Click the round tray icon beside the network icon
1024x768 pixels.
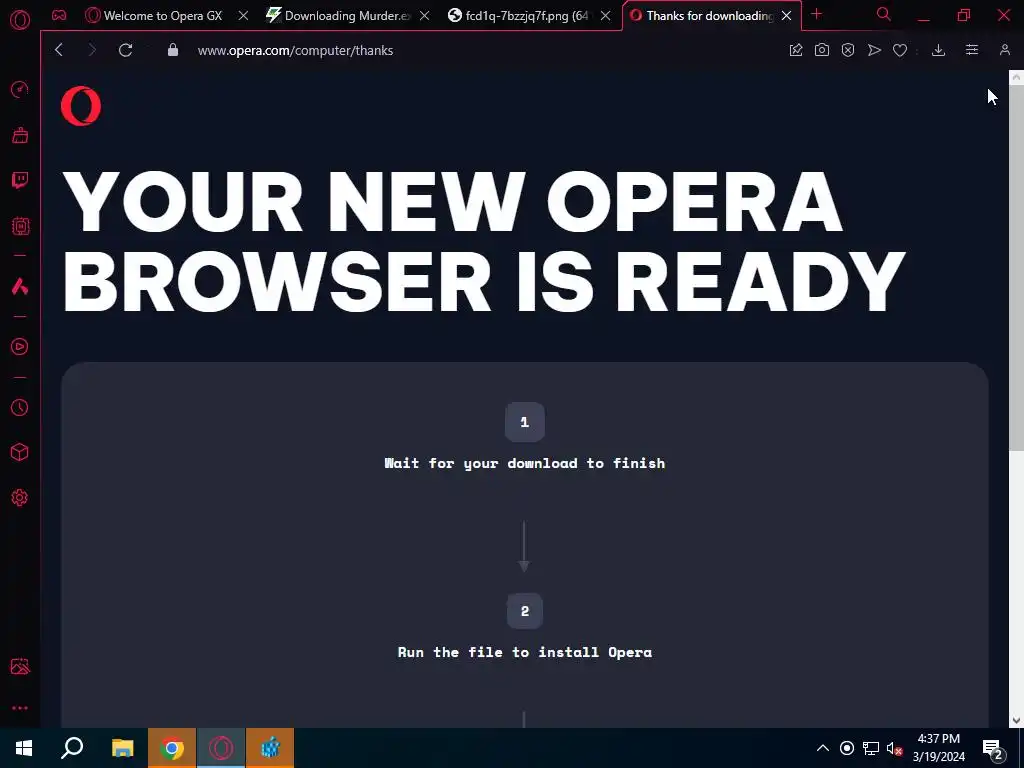(847, 748)
